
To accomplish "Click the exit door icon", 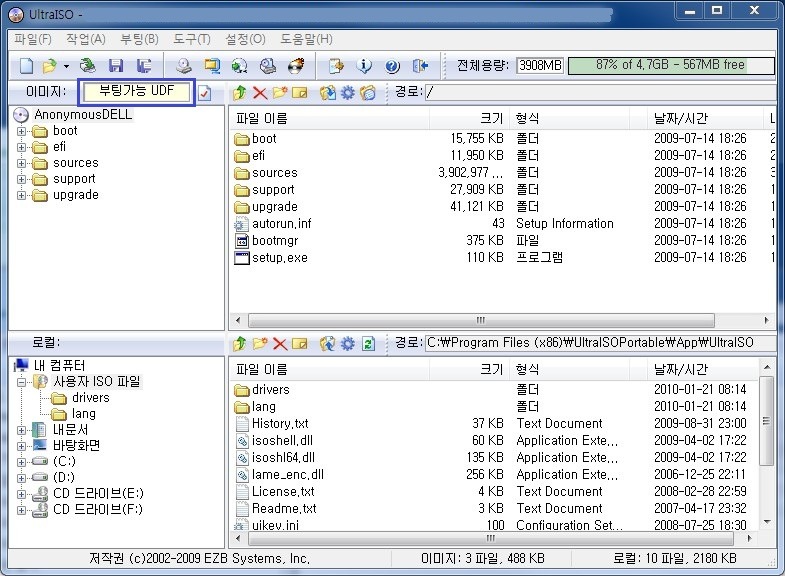I will tap(420, 66).
